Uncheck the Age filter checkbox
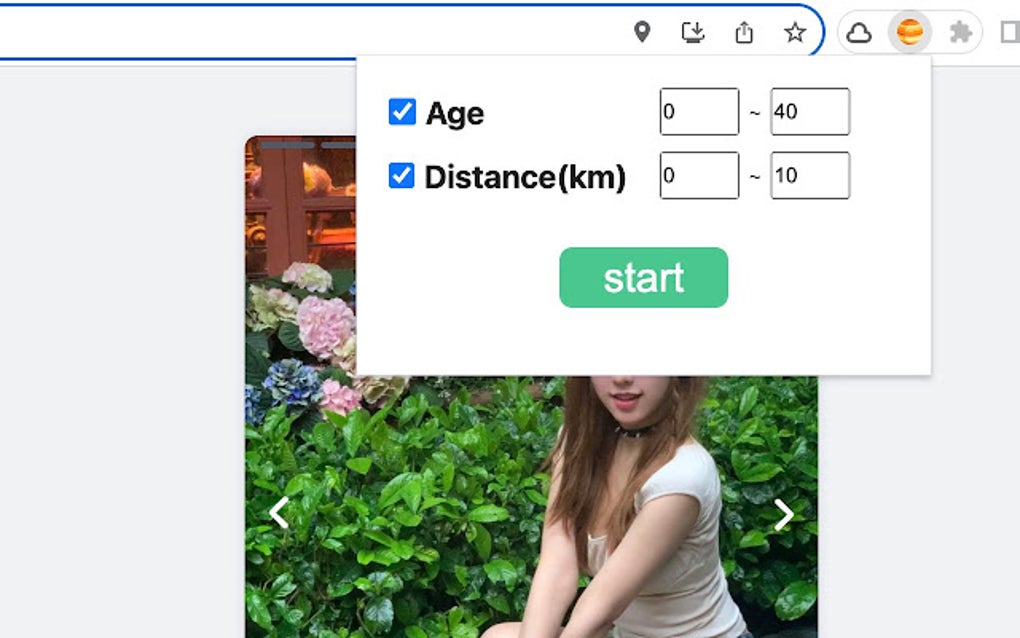The image size is (1020, 638). click(400, 112)
